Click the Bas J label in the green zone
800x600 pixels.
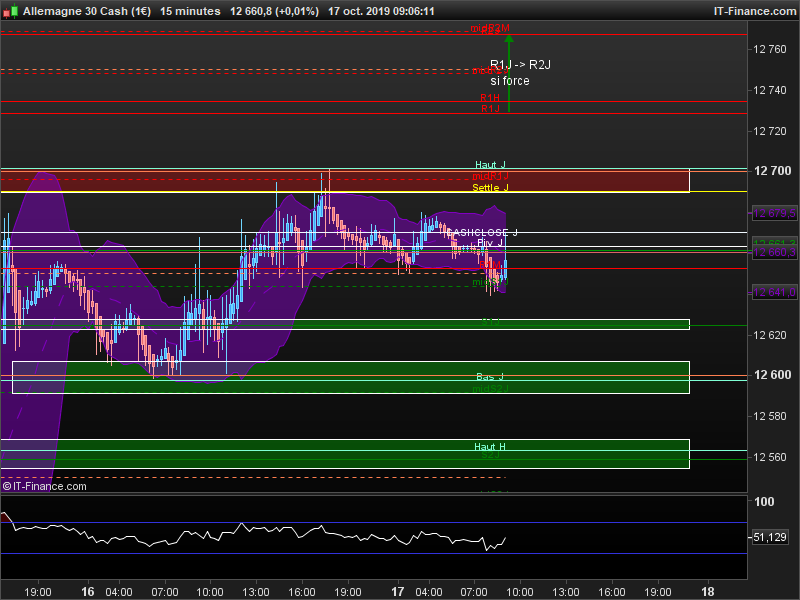pyautogui.click(x=490, y=377)
